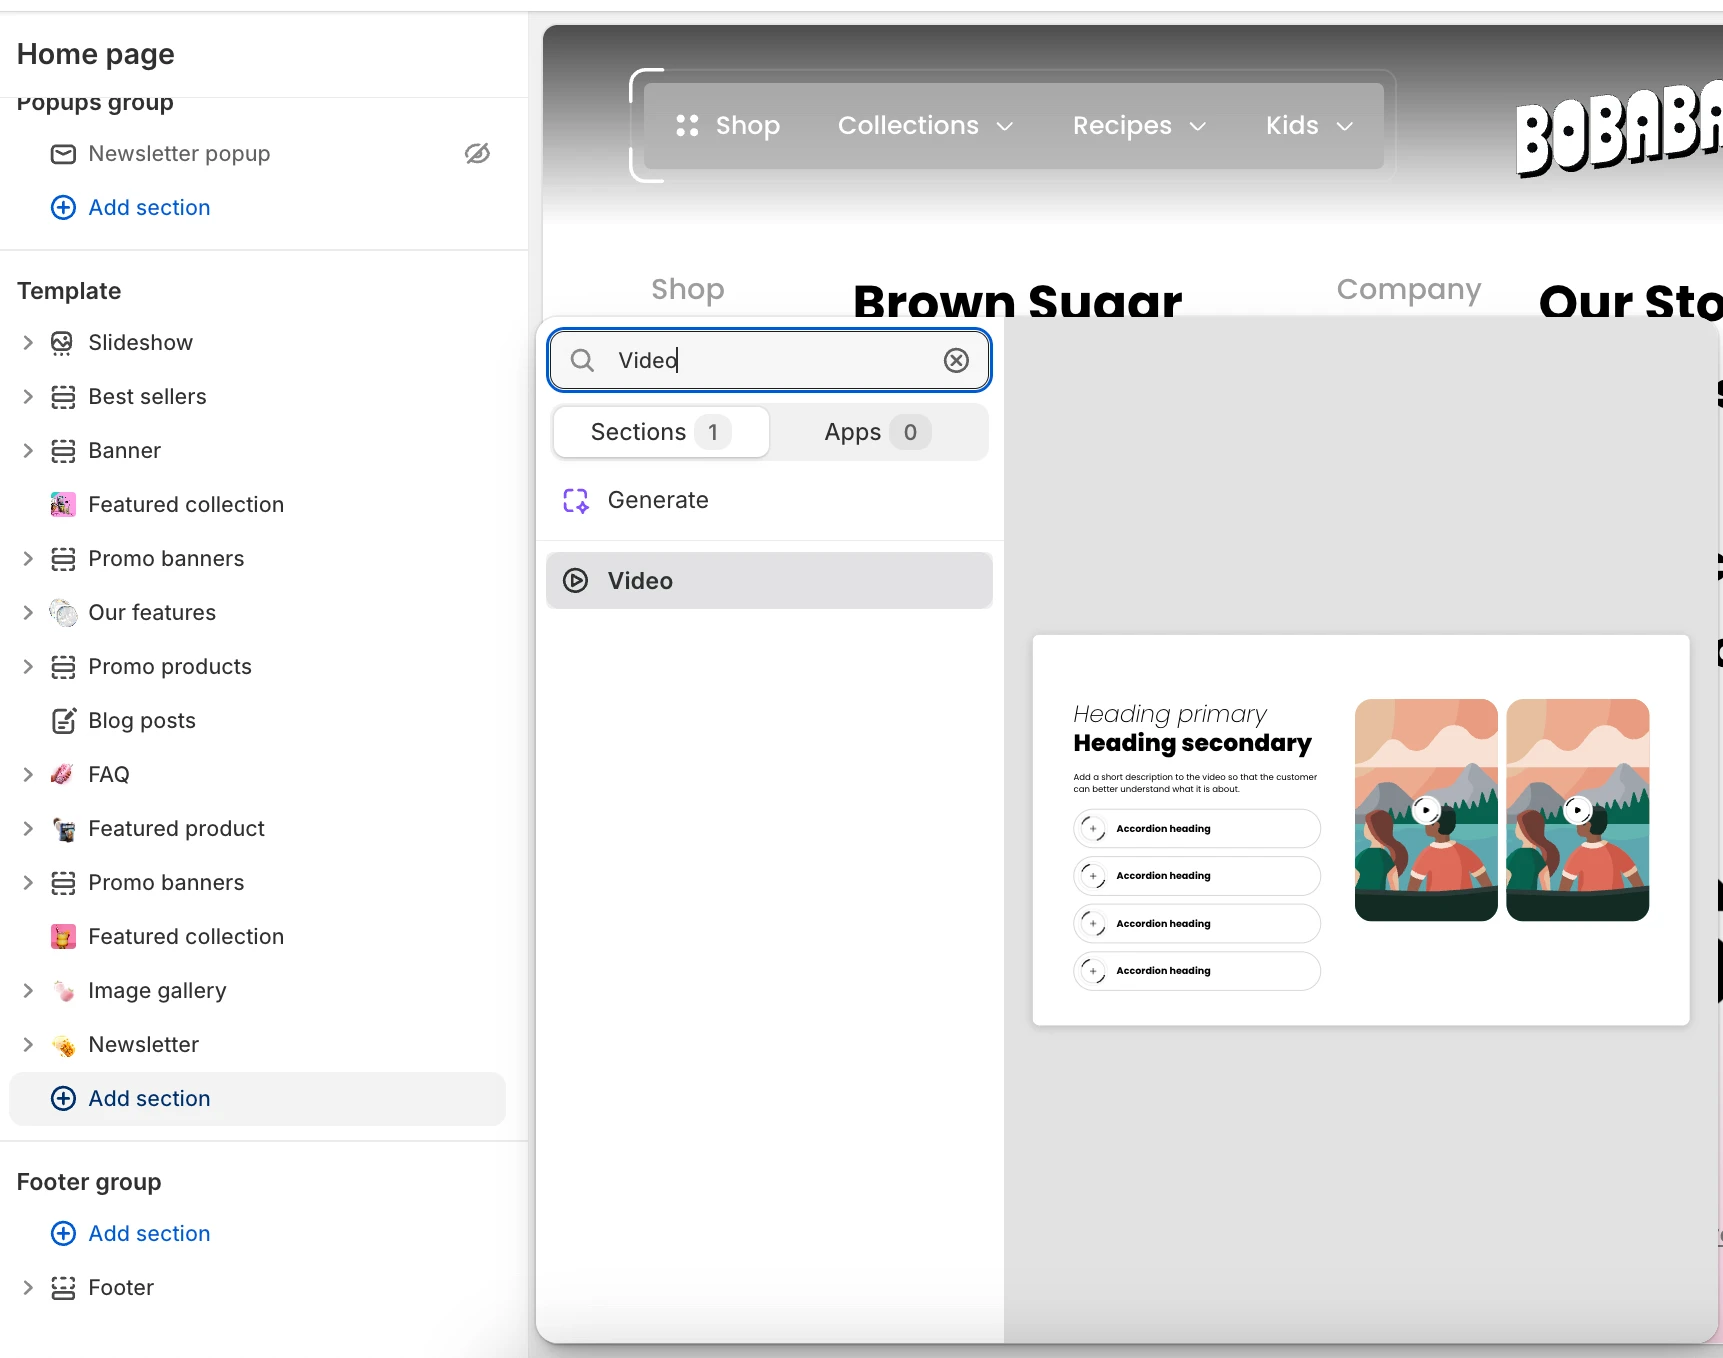Click the Generate sparkle icon
Image resolution: width=1723 pixels, height=1358 pixels.
(x=576, y=500)
